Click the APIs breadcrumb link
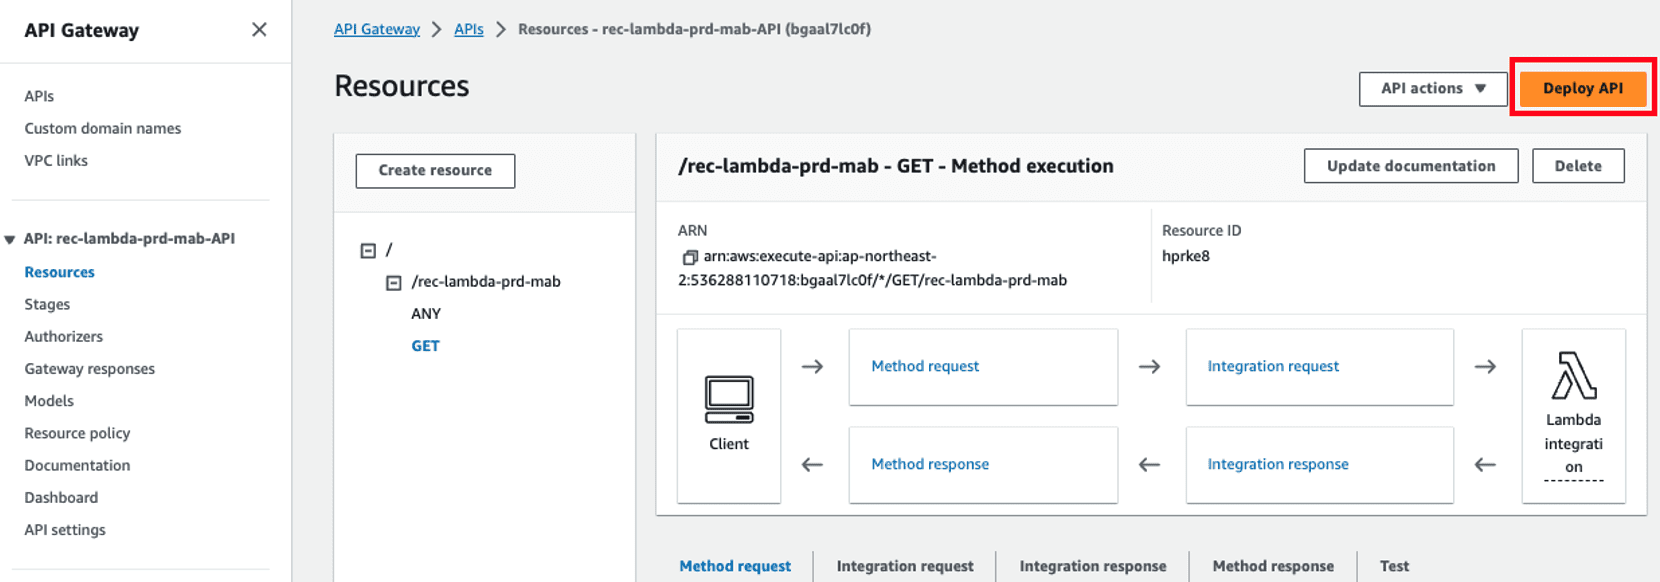 coord(468,29)
